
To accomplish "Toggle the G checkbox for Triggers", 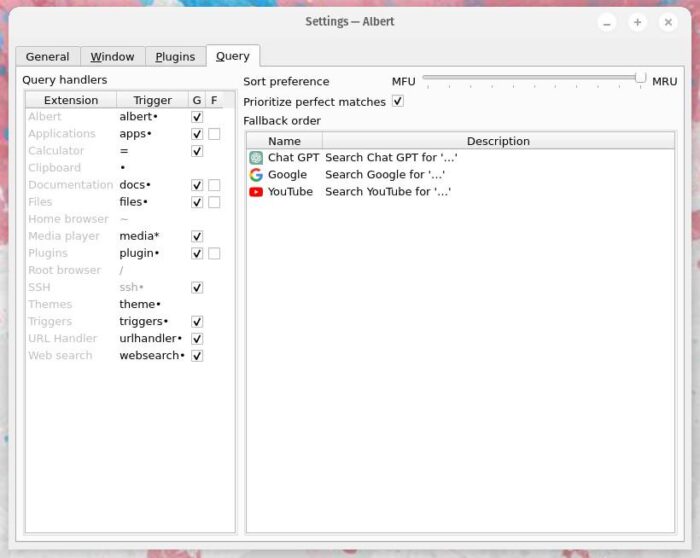I will click(x=197, y=321).
